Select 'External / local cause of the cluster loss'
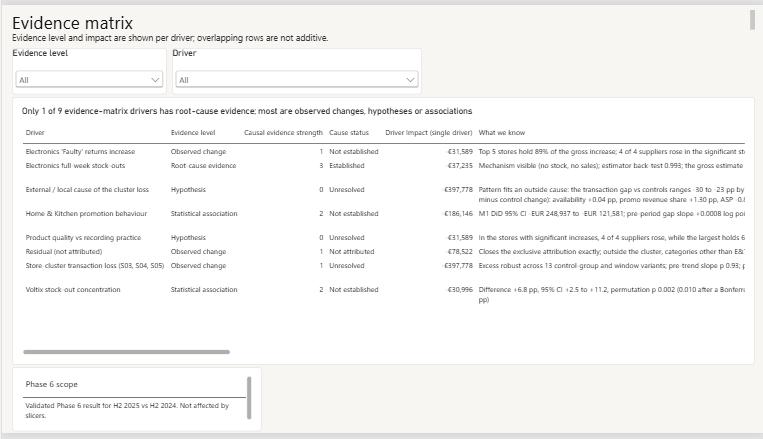Viewport: 763px width, 439px height. tap(87, 189)
